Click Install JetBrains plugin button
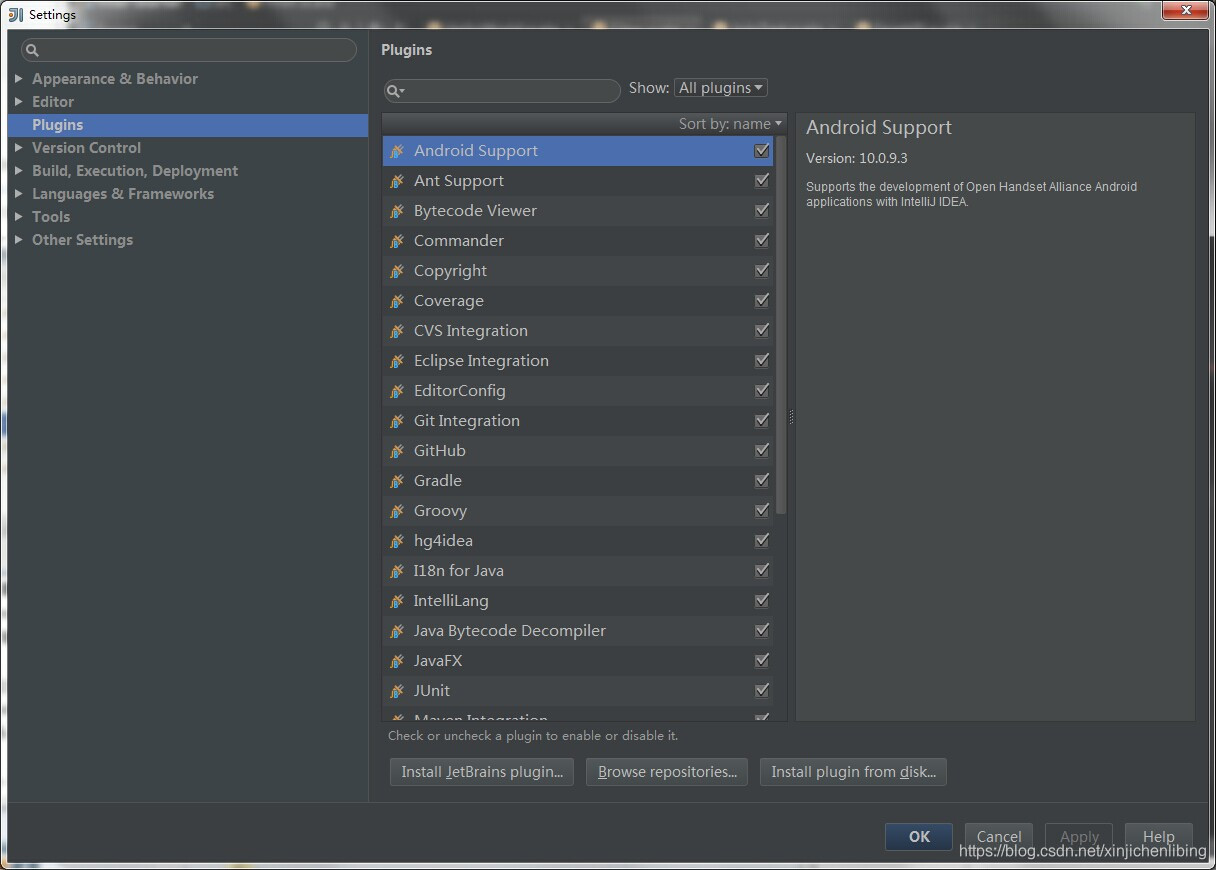 pos(482,772)
